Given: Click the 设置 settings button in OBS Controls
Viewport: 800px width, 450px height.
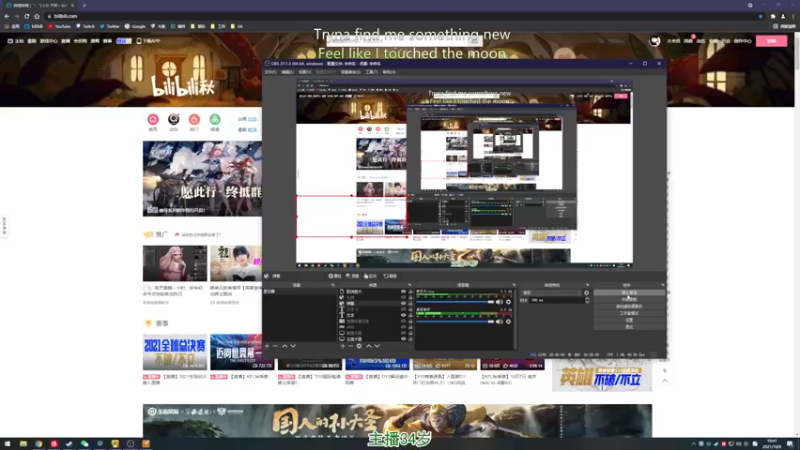Looking at the screenshot, I should click(x=629, y=320).
